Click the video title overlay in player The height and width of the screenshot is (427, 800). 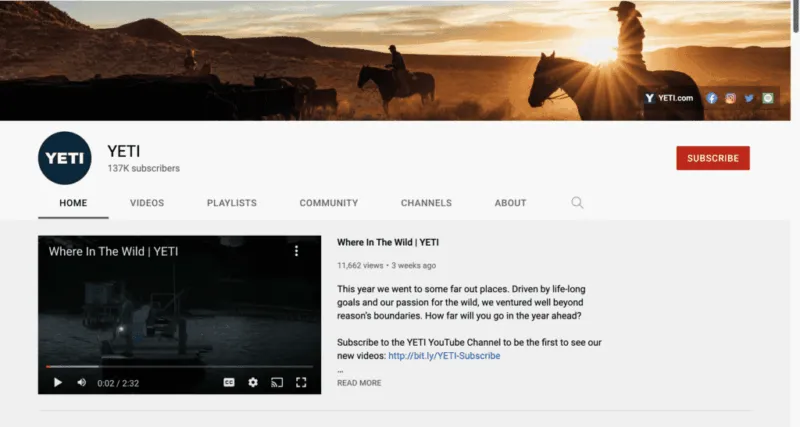pyautogui.click(x=113, y=252)
